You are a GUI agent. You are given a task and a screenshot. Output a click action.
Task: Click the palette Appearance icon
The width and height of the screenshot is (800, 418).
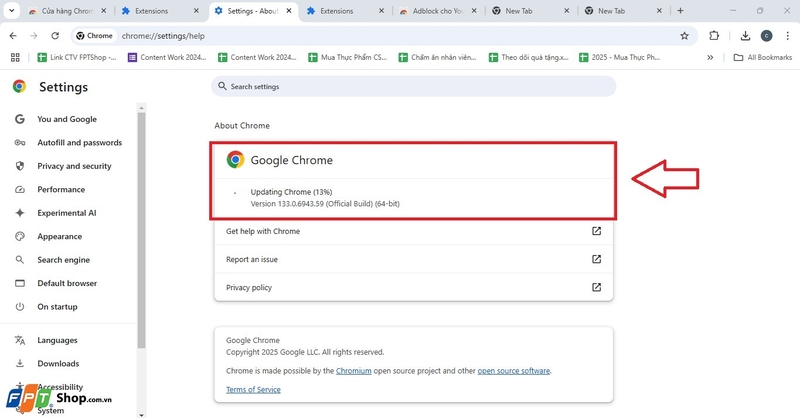click(20, 236)
